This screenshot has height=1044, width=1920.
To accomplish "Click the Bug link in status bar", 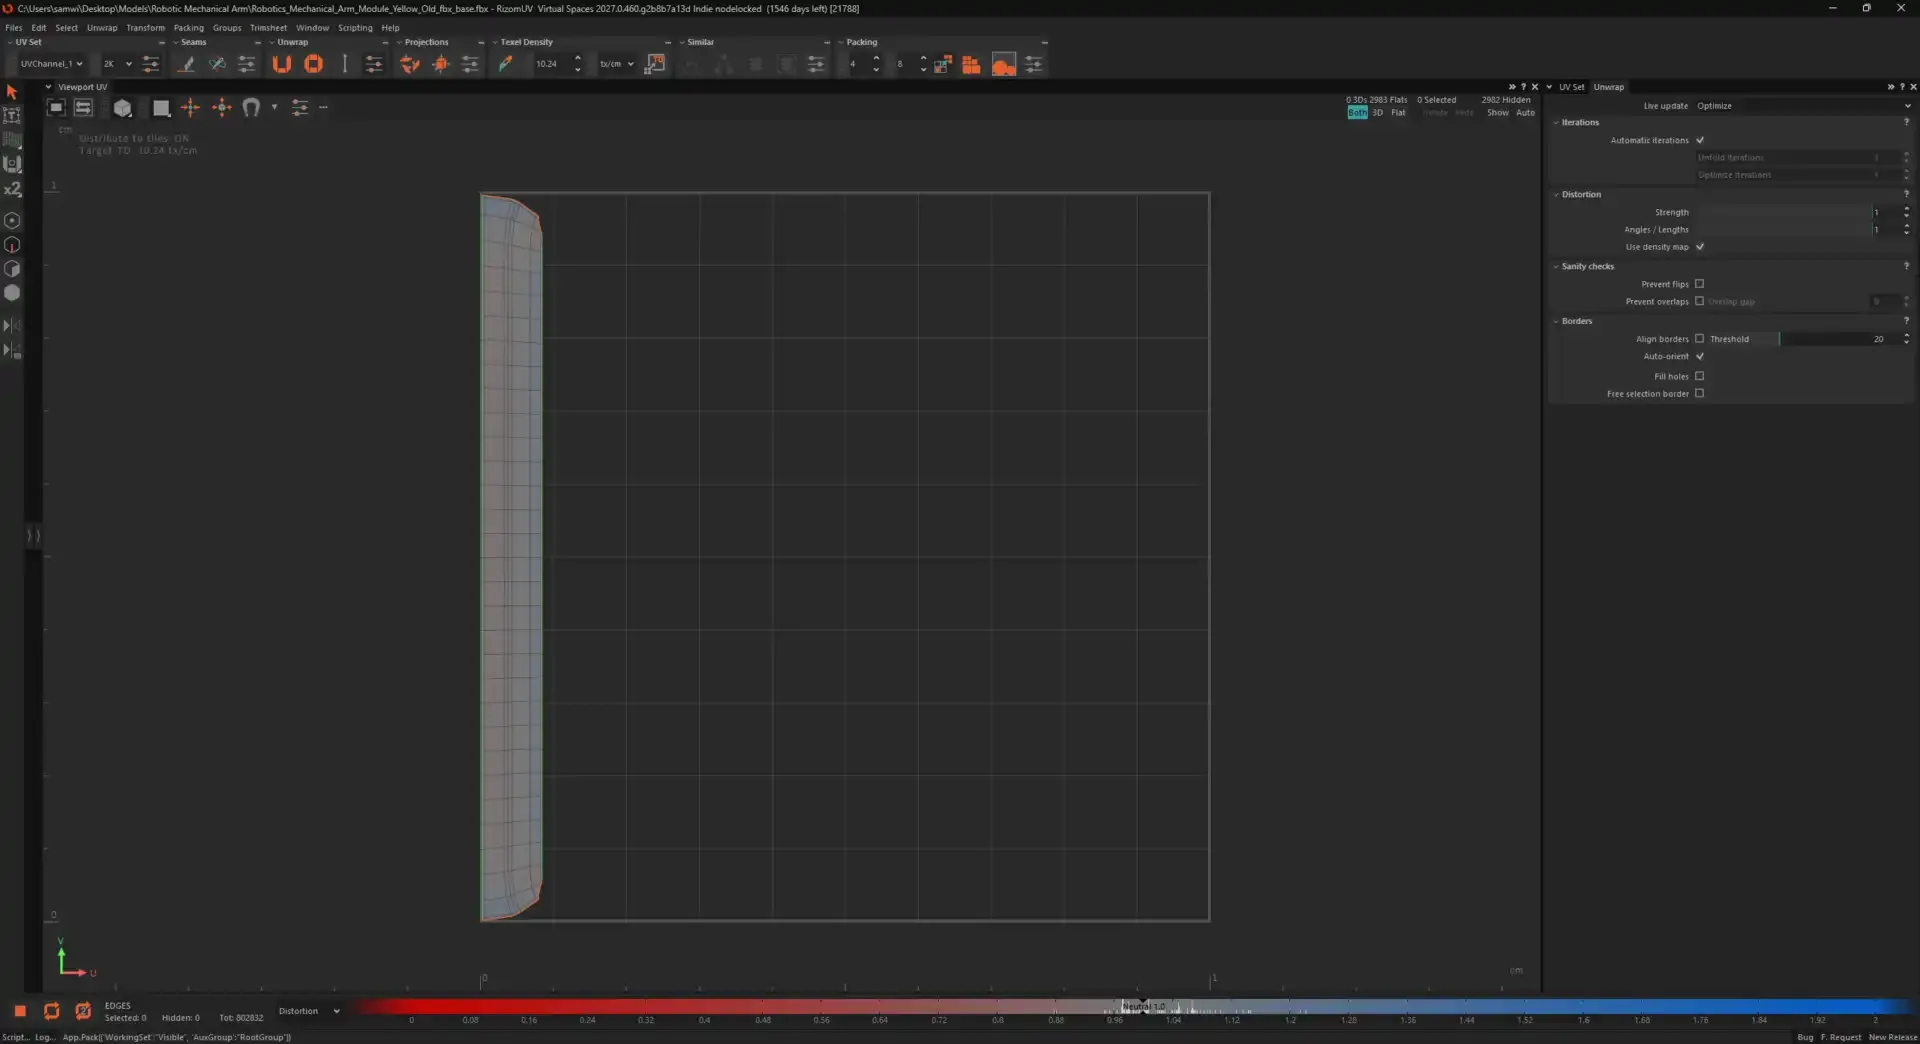I will point(1805,1037).
